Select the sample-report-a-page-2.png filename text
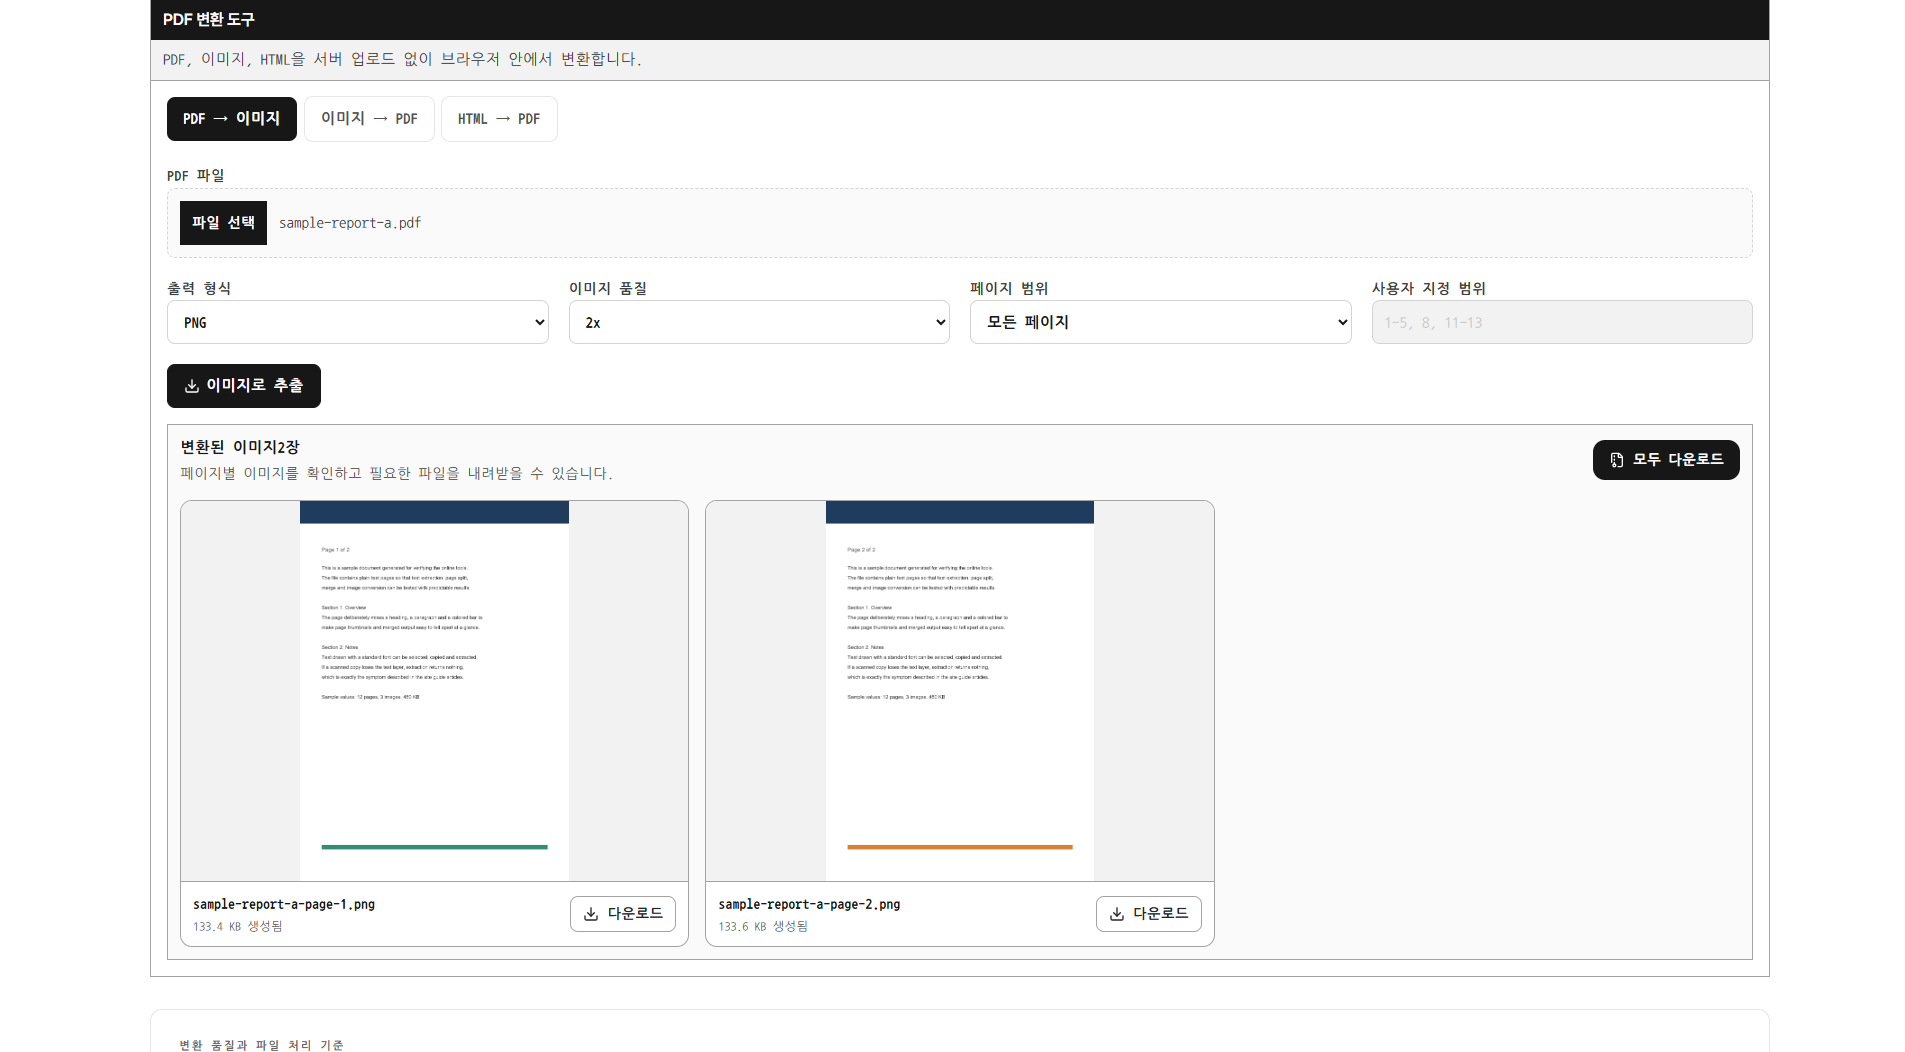The width and height of the screenshot is (1905, 1052). point(809,904)
